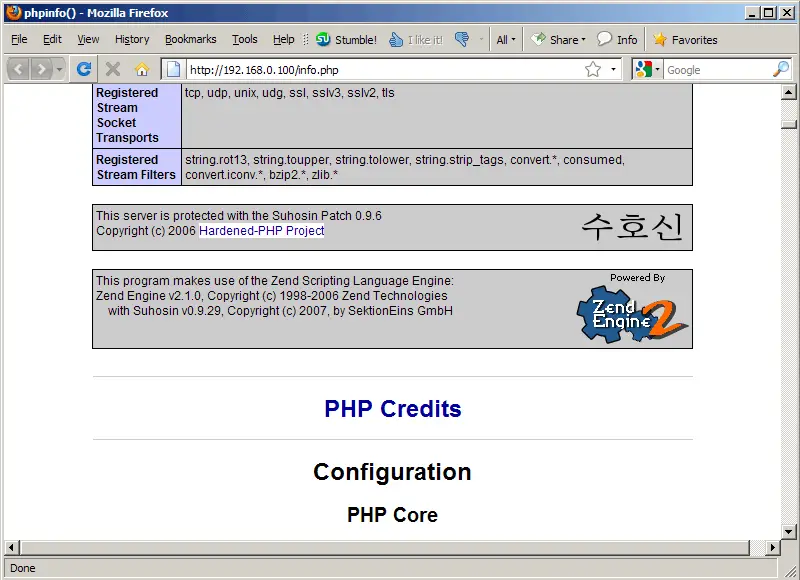Open the Google search engine selector
The height and width of the screenshot is (580, 800).
(647, 69)
